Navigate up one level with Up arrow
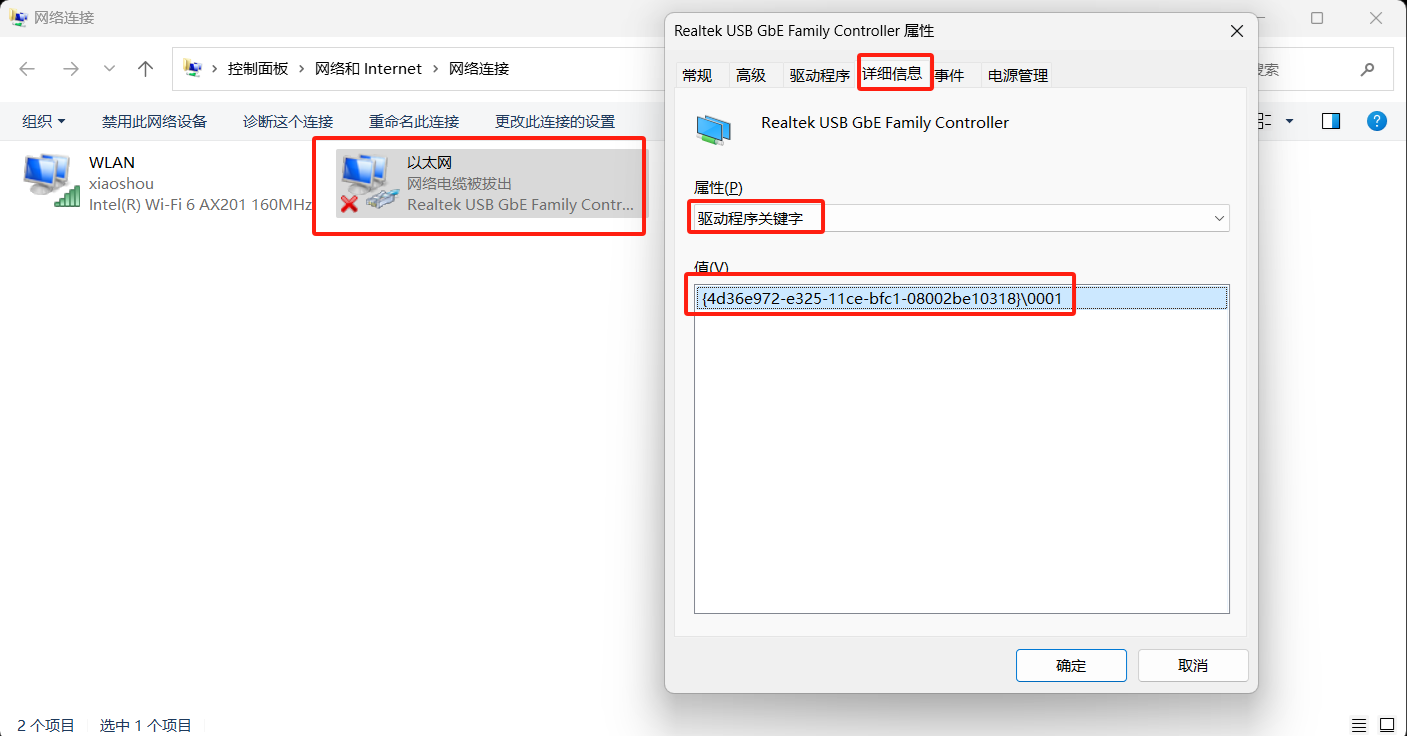The width and height of the screenshot is (1407, 736). [146, 69]
